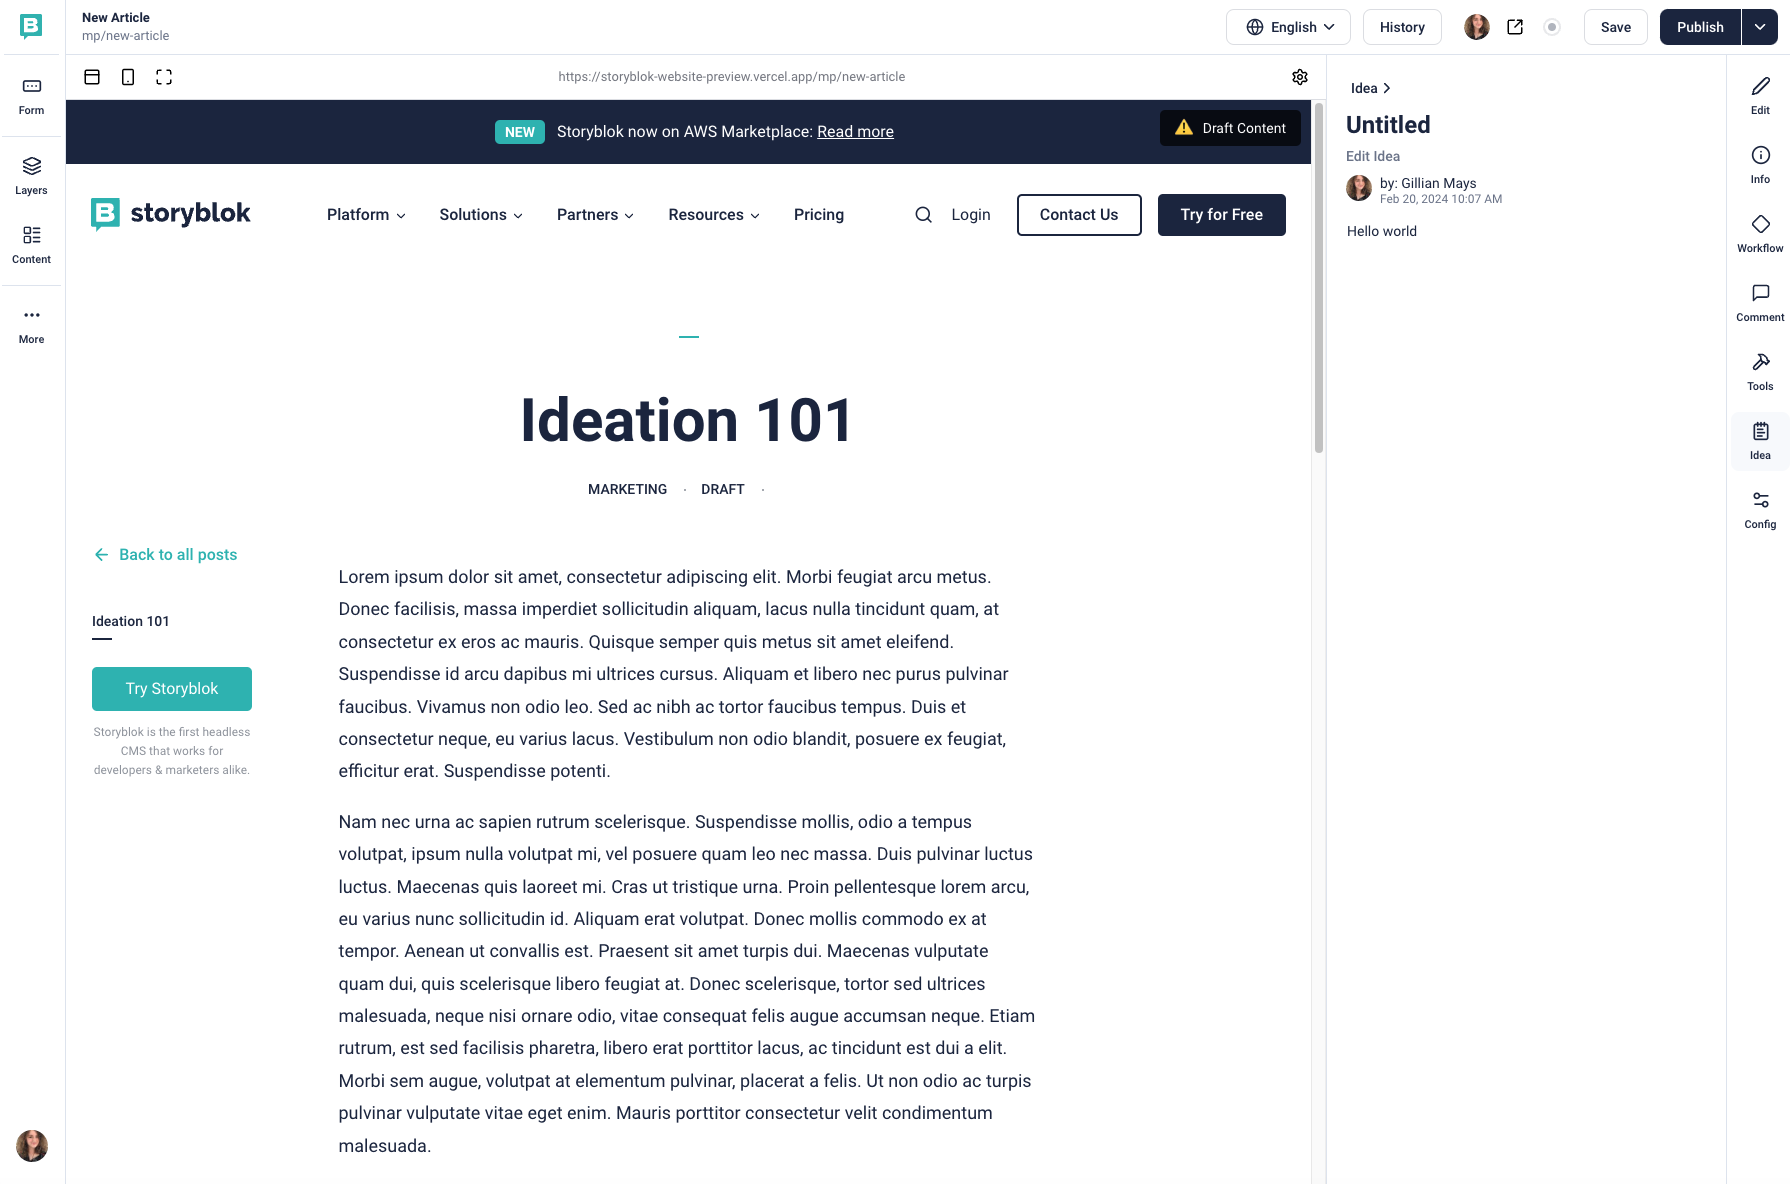Open the Layers sidebar panel
Screen dimensions: 1790x1184
31,176
